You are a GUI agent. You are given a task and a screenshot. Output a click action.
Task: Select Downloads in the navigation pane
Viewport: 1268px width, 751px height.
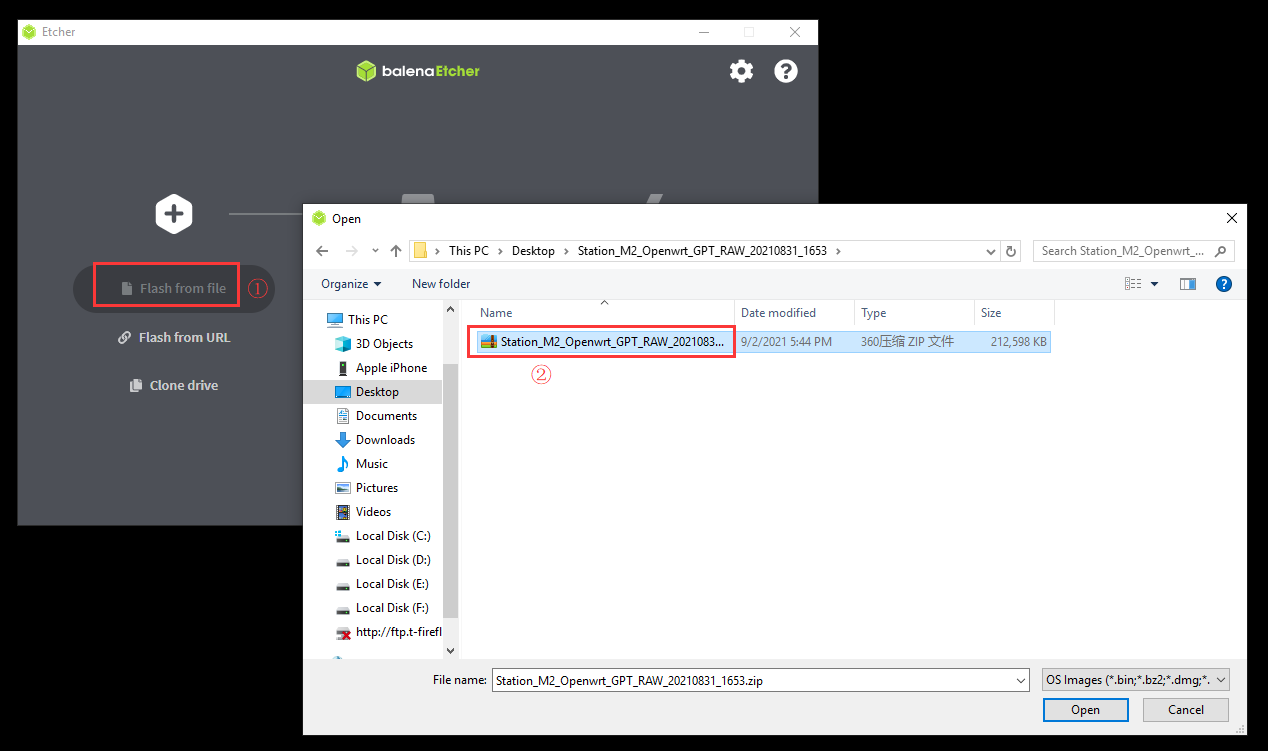pyautogui.click(x=385, y=440)
